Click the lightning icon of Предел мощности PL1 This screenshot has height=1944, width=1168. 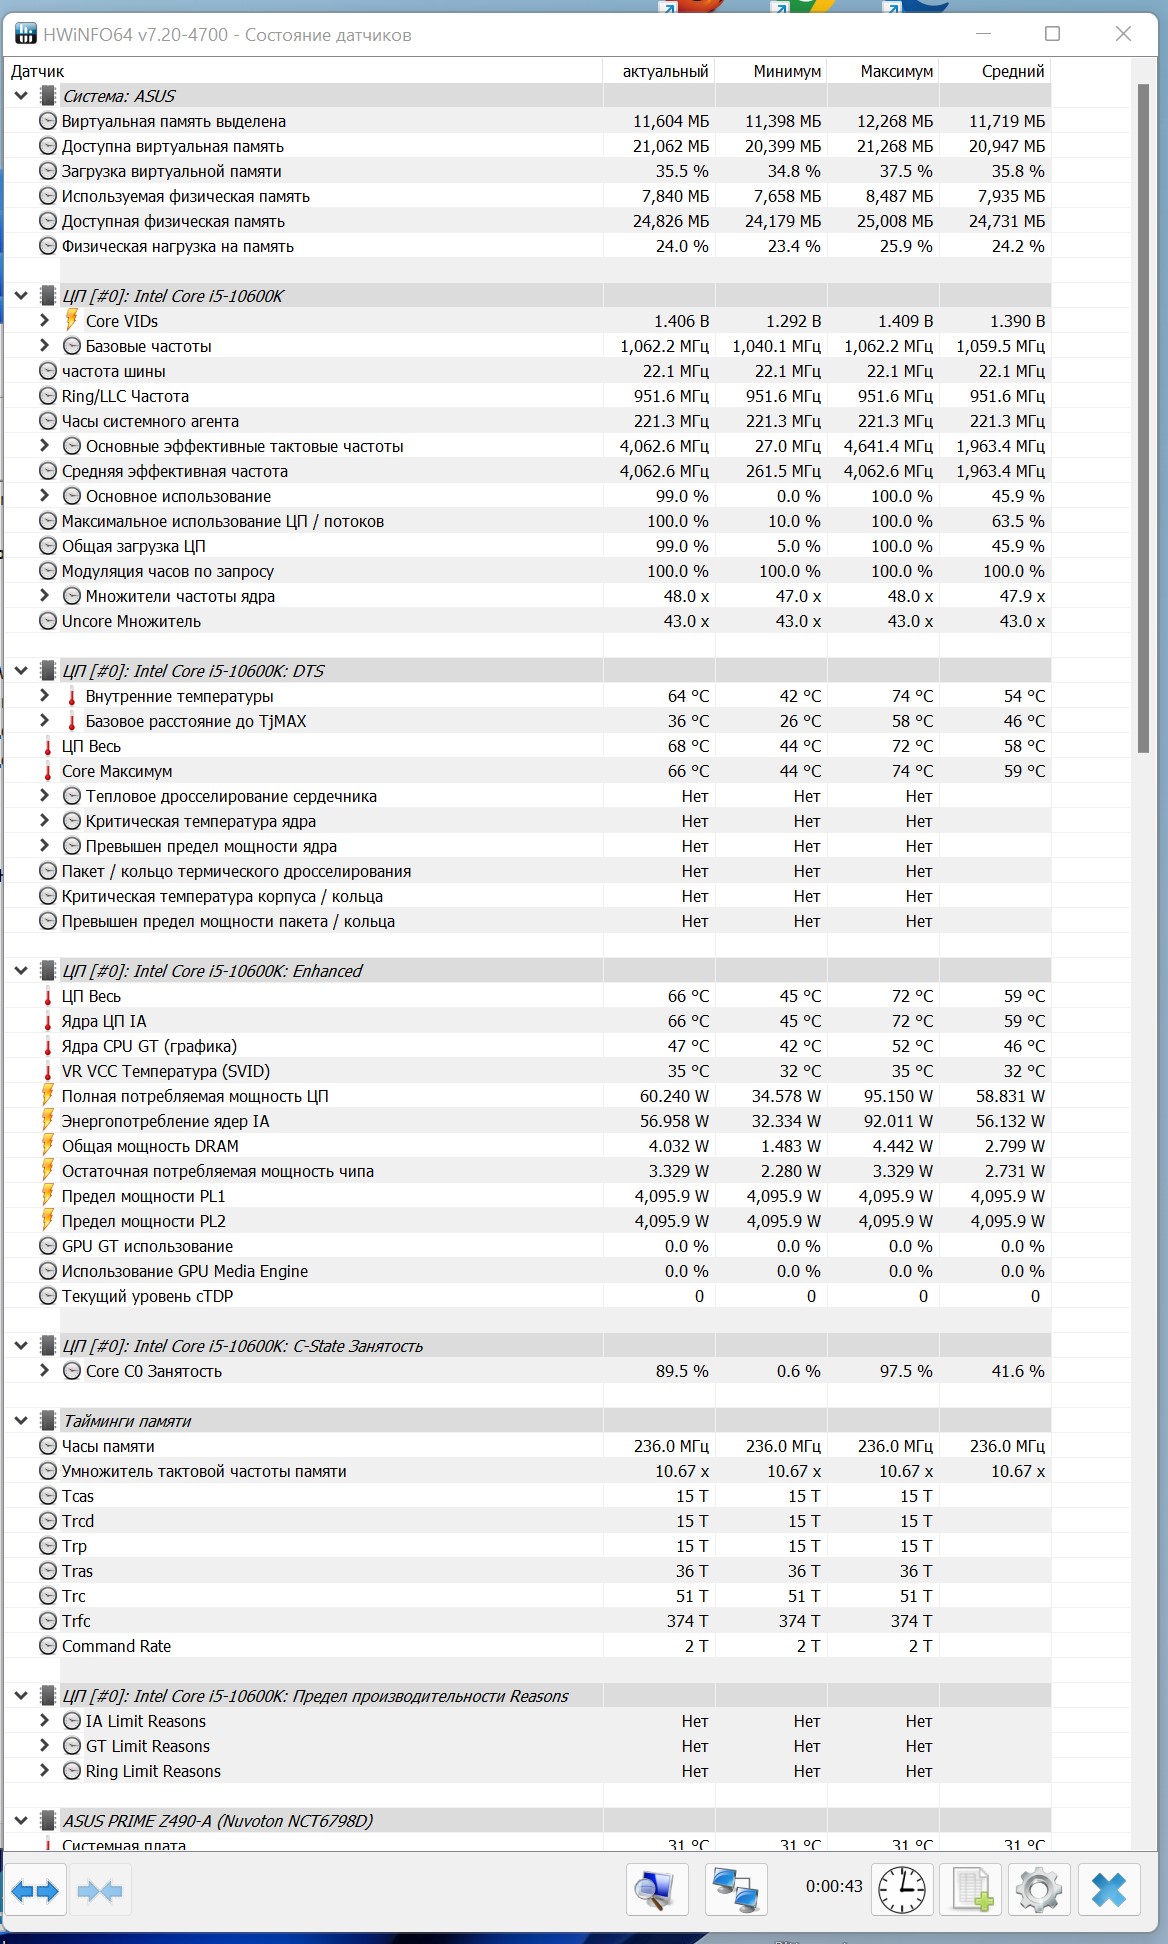point(47,1195)
